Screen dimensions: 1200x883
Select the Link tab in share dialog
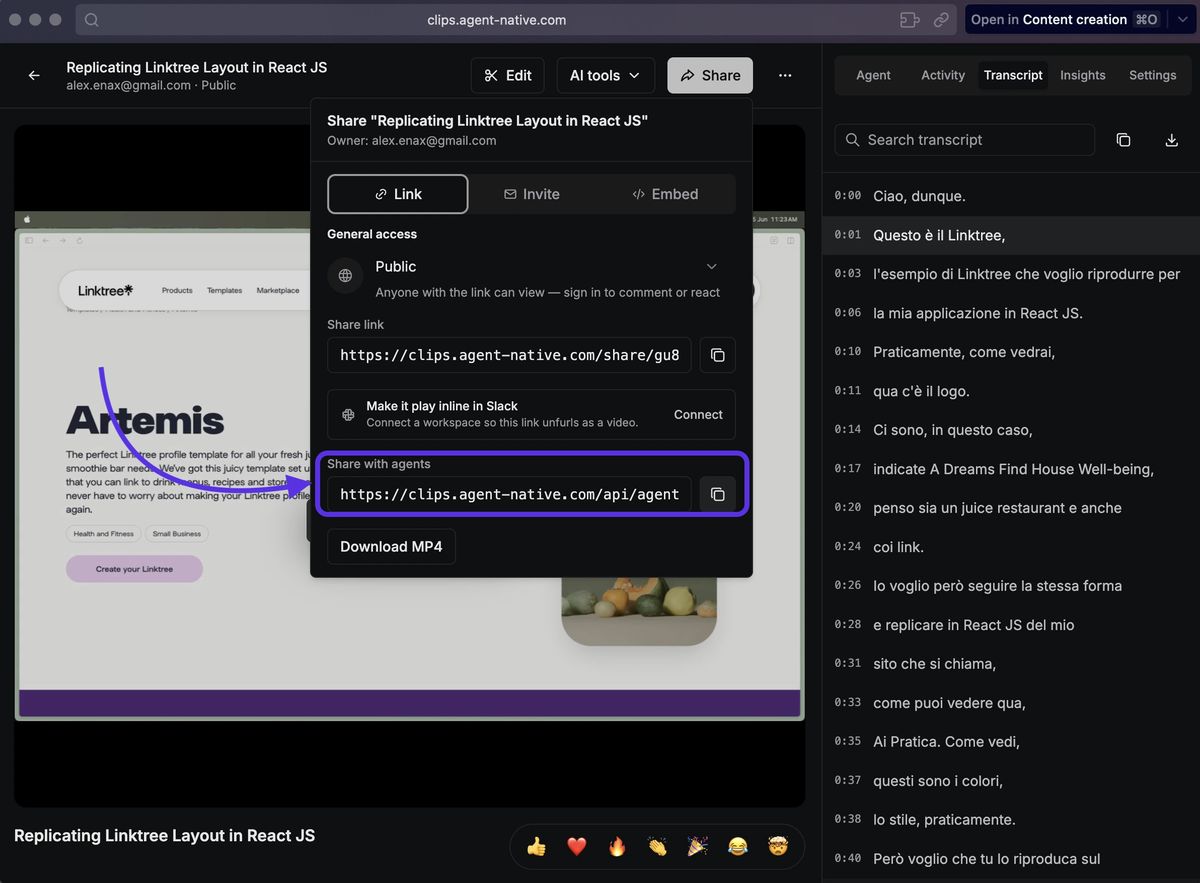tap(398, 194)
